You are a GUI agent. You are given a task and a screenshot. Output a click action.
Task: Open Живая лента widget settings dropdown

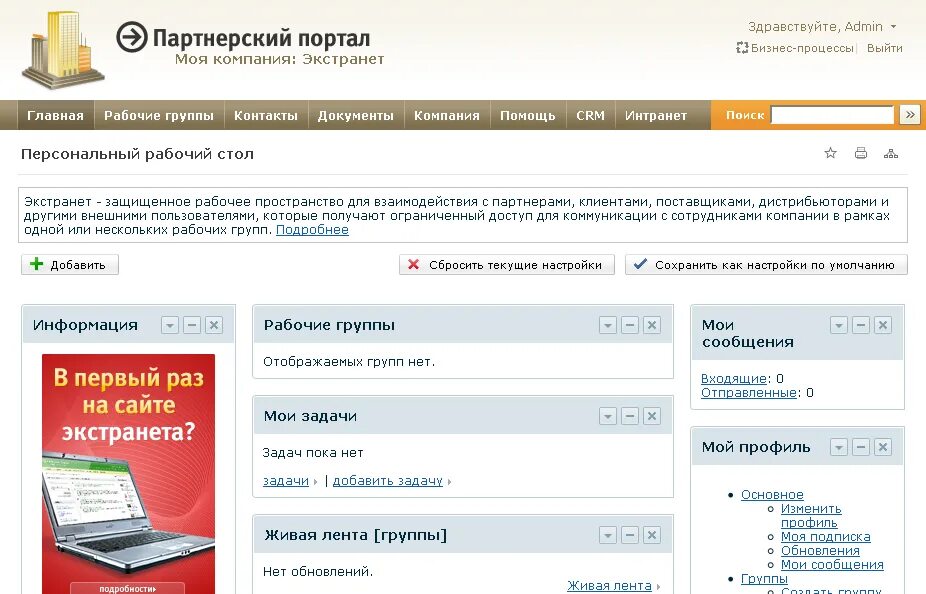608,535
